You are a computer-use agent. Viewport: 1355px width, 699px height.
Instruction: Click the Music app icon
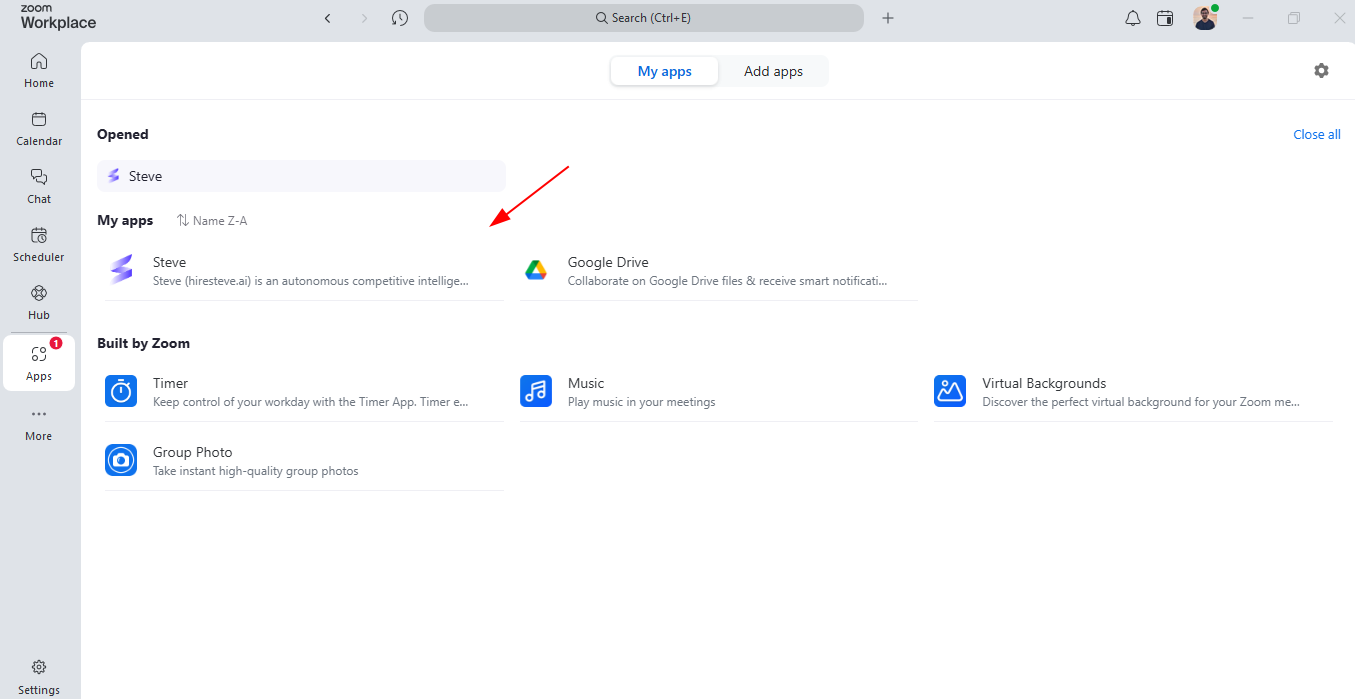[x=536, y=392]
